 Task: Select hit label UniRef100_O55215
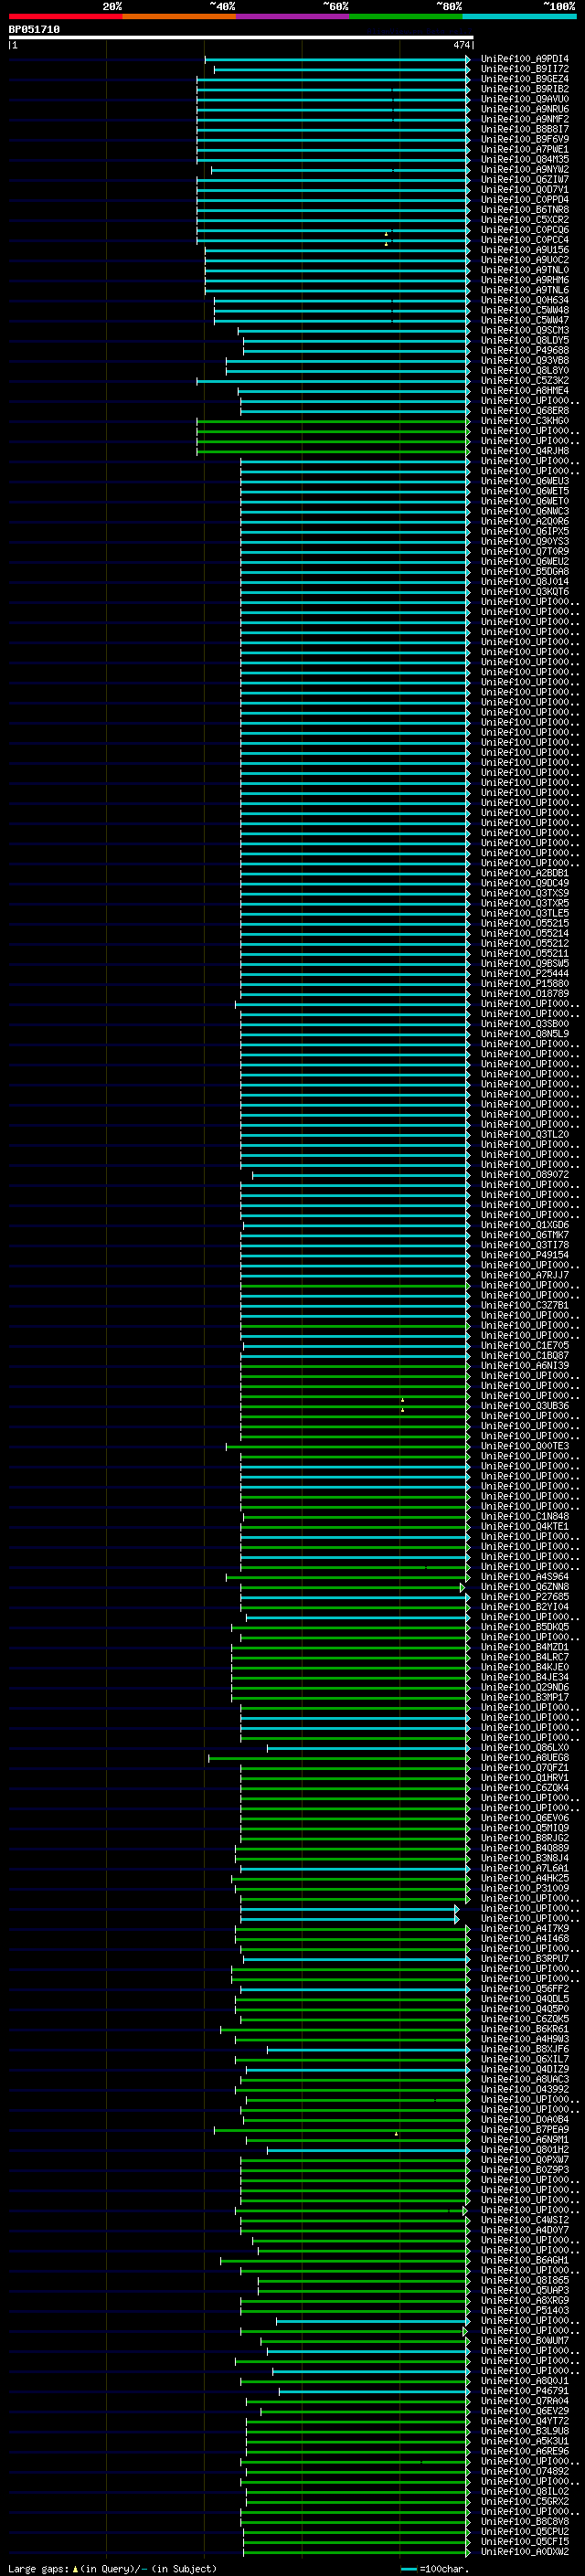pyautogui.click(x=524, y=923)
